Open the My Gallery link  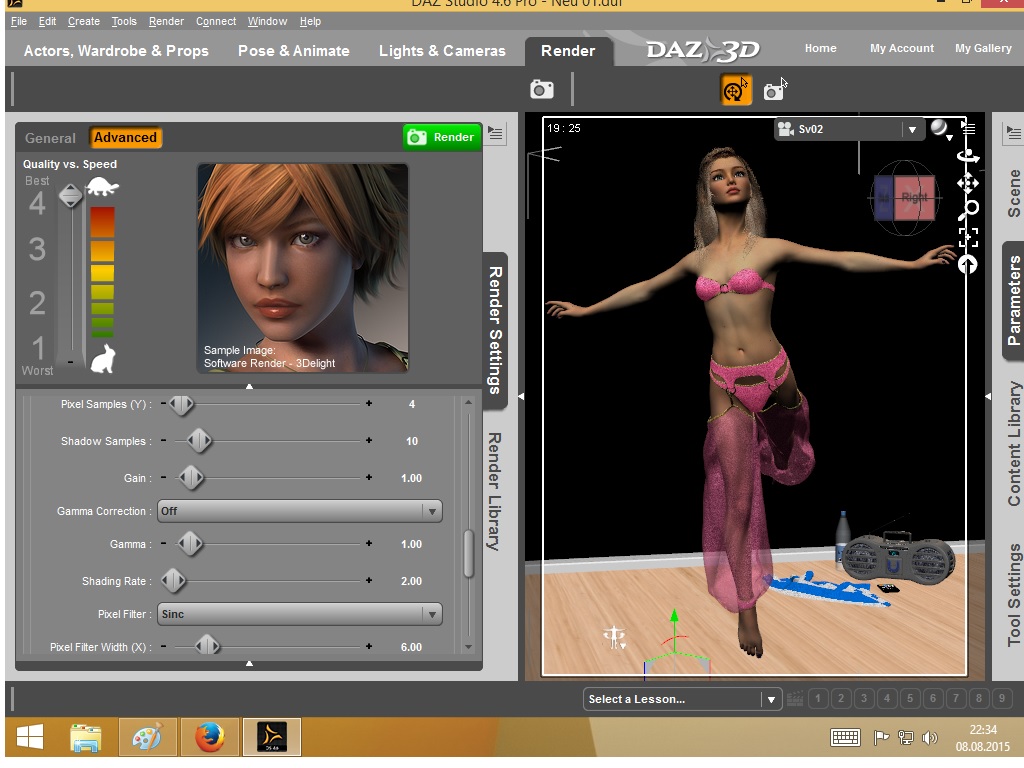pyautogui.click(x=983, y=48)
